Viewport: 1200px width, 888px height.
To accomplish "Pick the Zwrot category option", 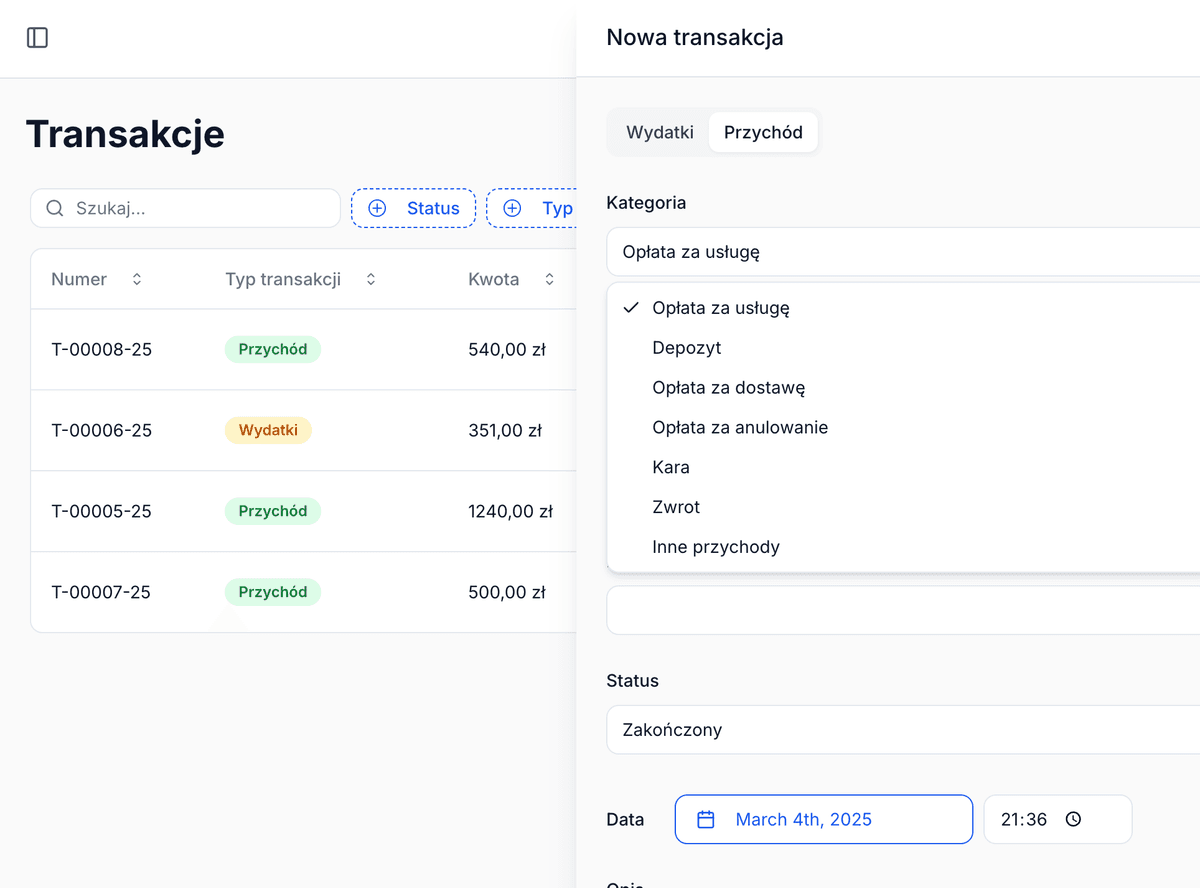I will pyautogui.click(x=676, y=507).
